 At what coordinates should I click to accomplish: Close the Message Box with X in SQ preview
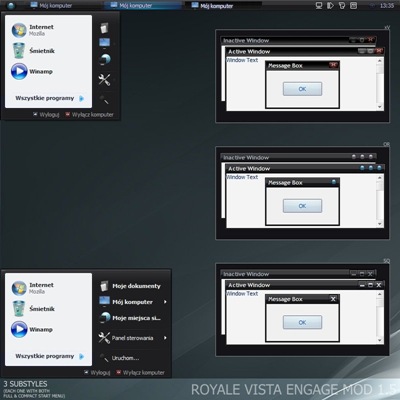[333, 299]
